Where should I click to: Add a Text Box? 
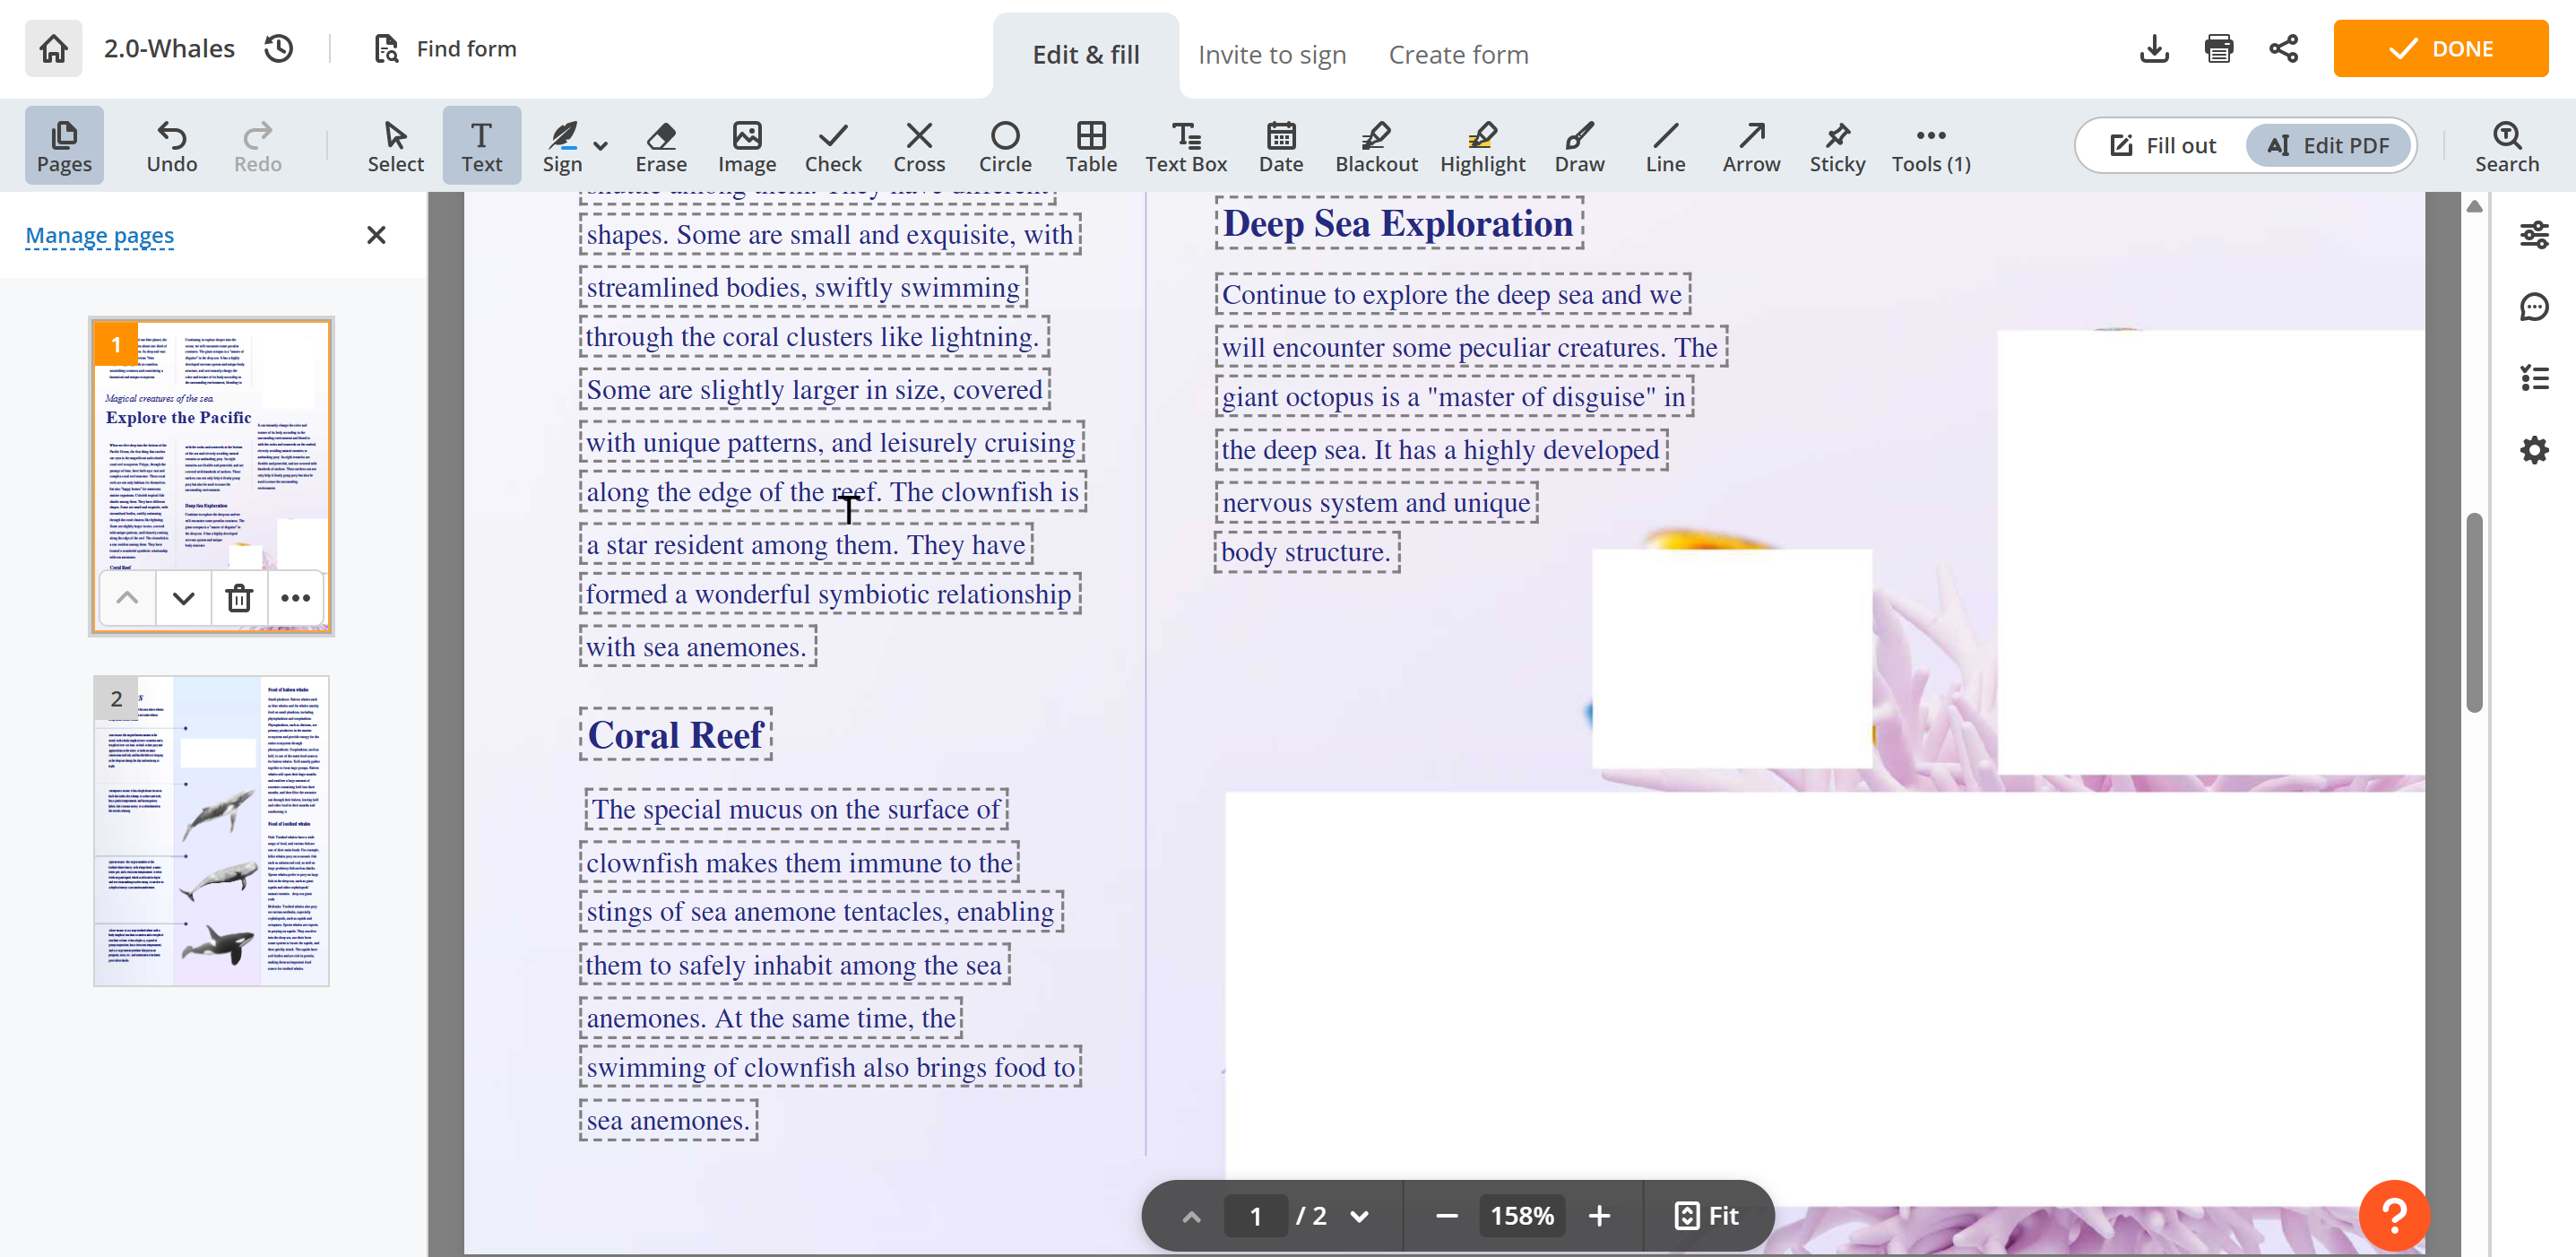click(1186, 145)
